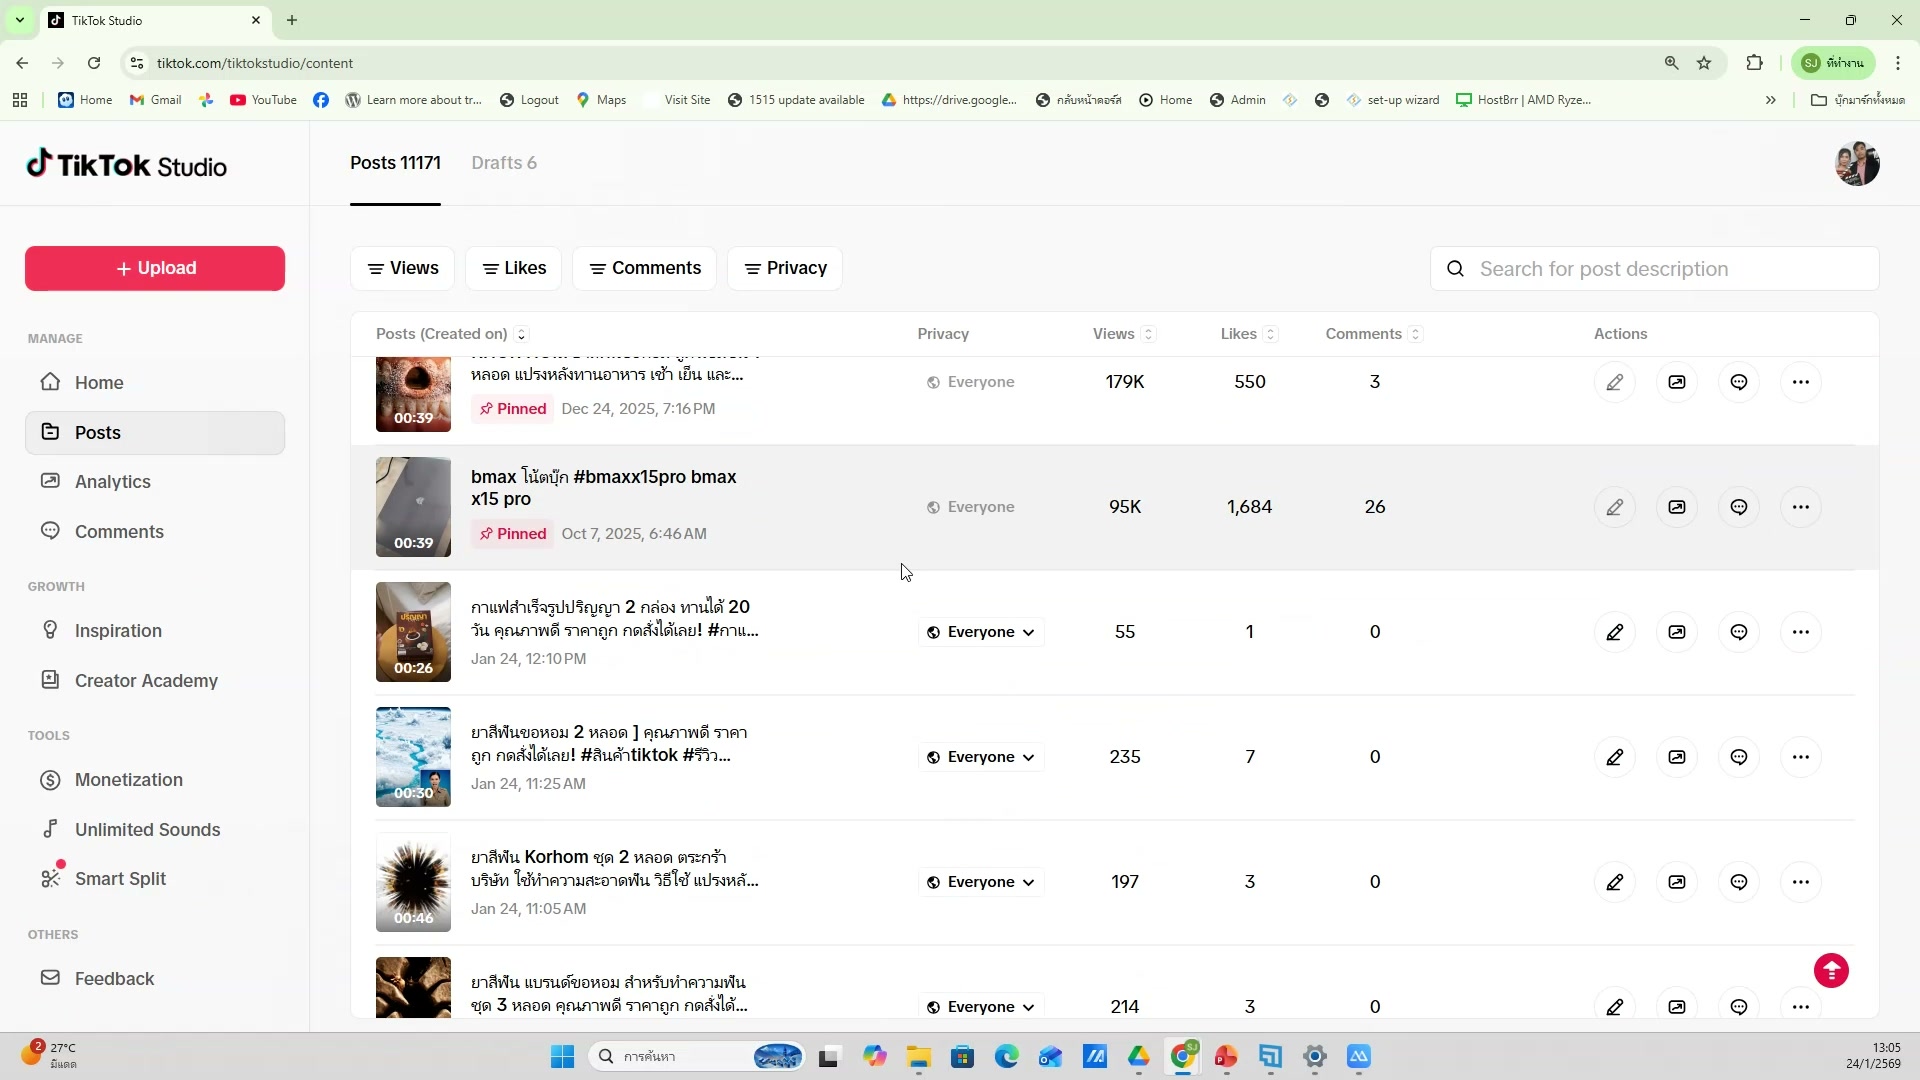Click TikTok Studio logo
1920x1080 pixels.
coord(127,165)
